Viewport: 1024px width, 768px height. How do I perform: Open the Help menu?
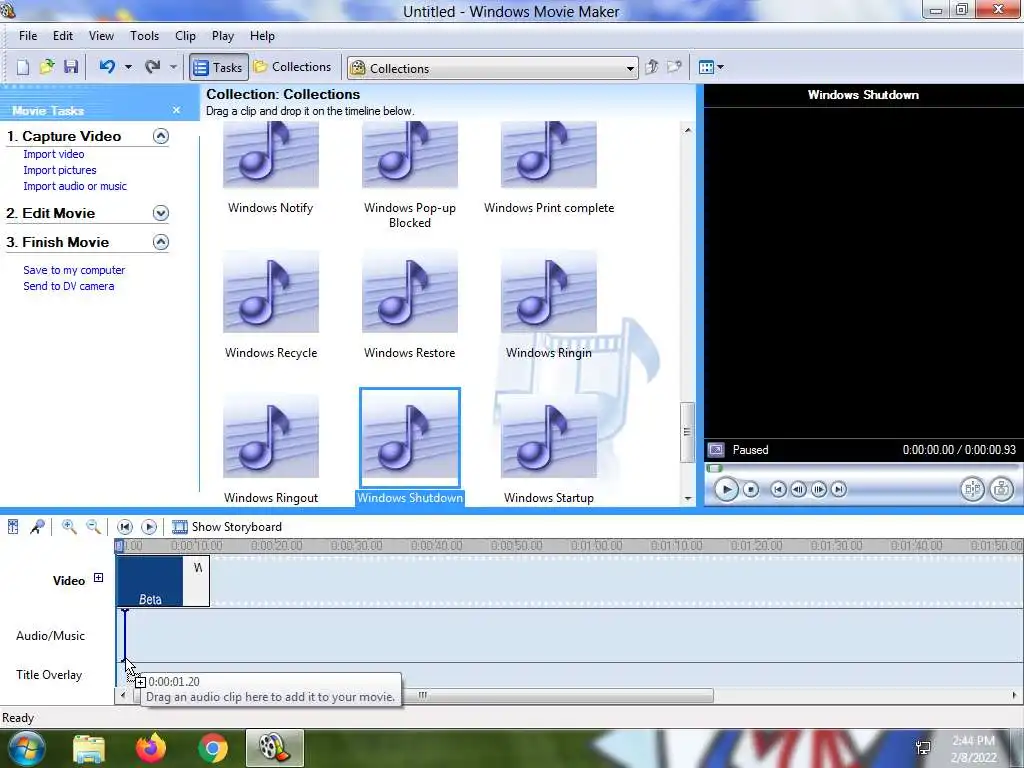tap(262, 36)
